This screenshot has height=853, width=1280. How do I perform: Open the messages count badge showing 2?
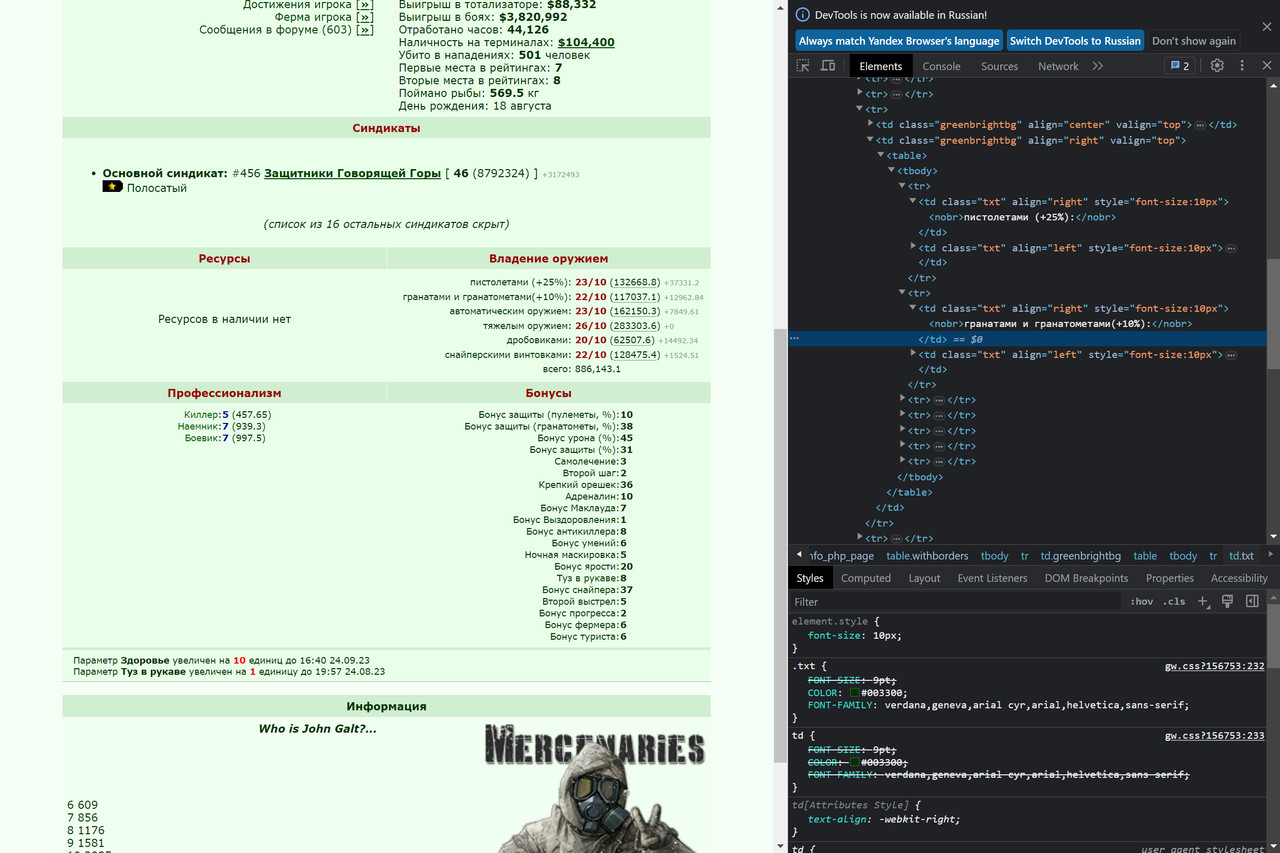click(x=1180, y=66)
